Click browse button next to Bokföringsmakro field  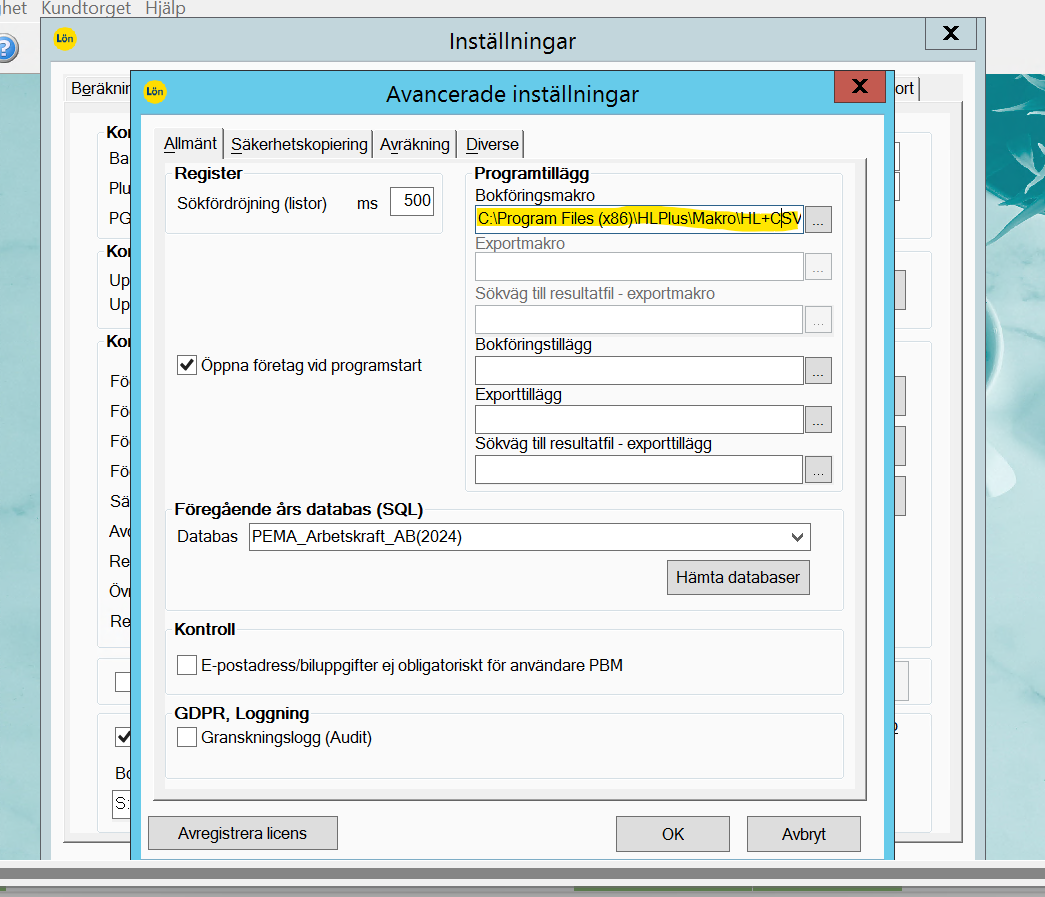pyautogui.click(x=818, y=220)
